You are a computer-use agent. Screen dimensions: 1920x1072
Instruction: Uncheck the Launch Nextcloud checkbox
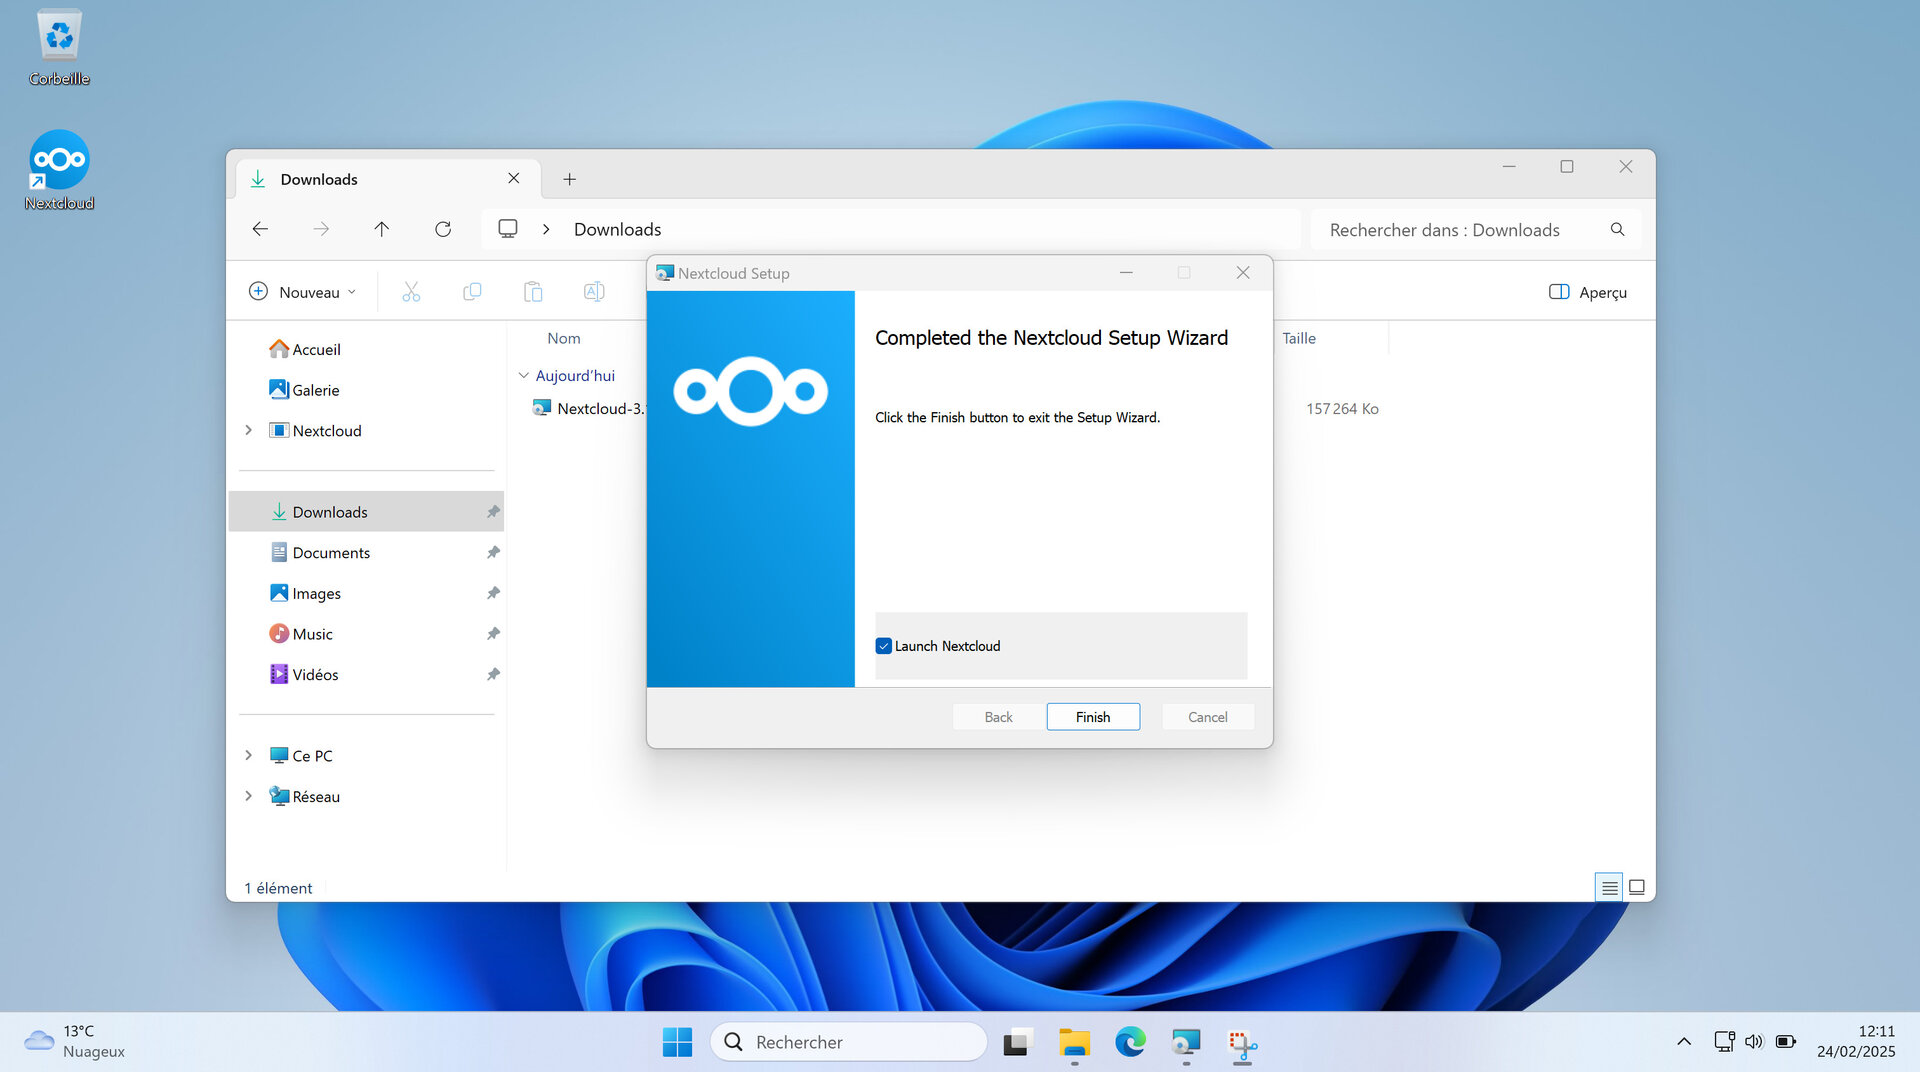[883, 646]
